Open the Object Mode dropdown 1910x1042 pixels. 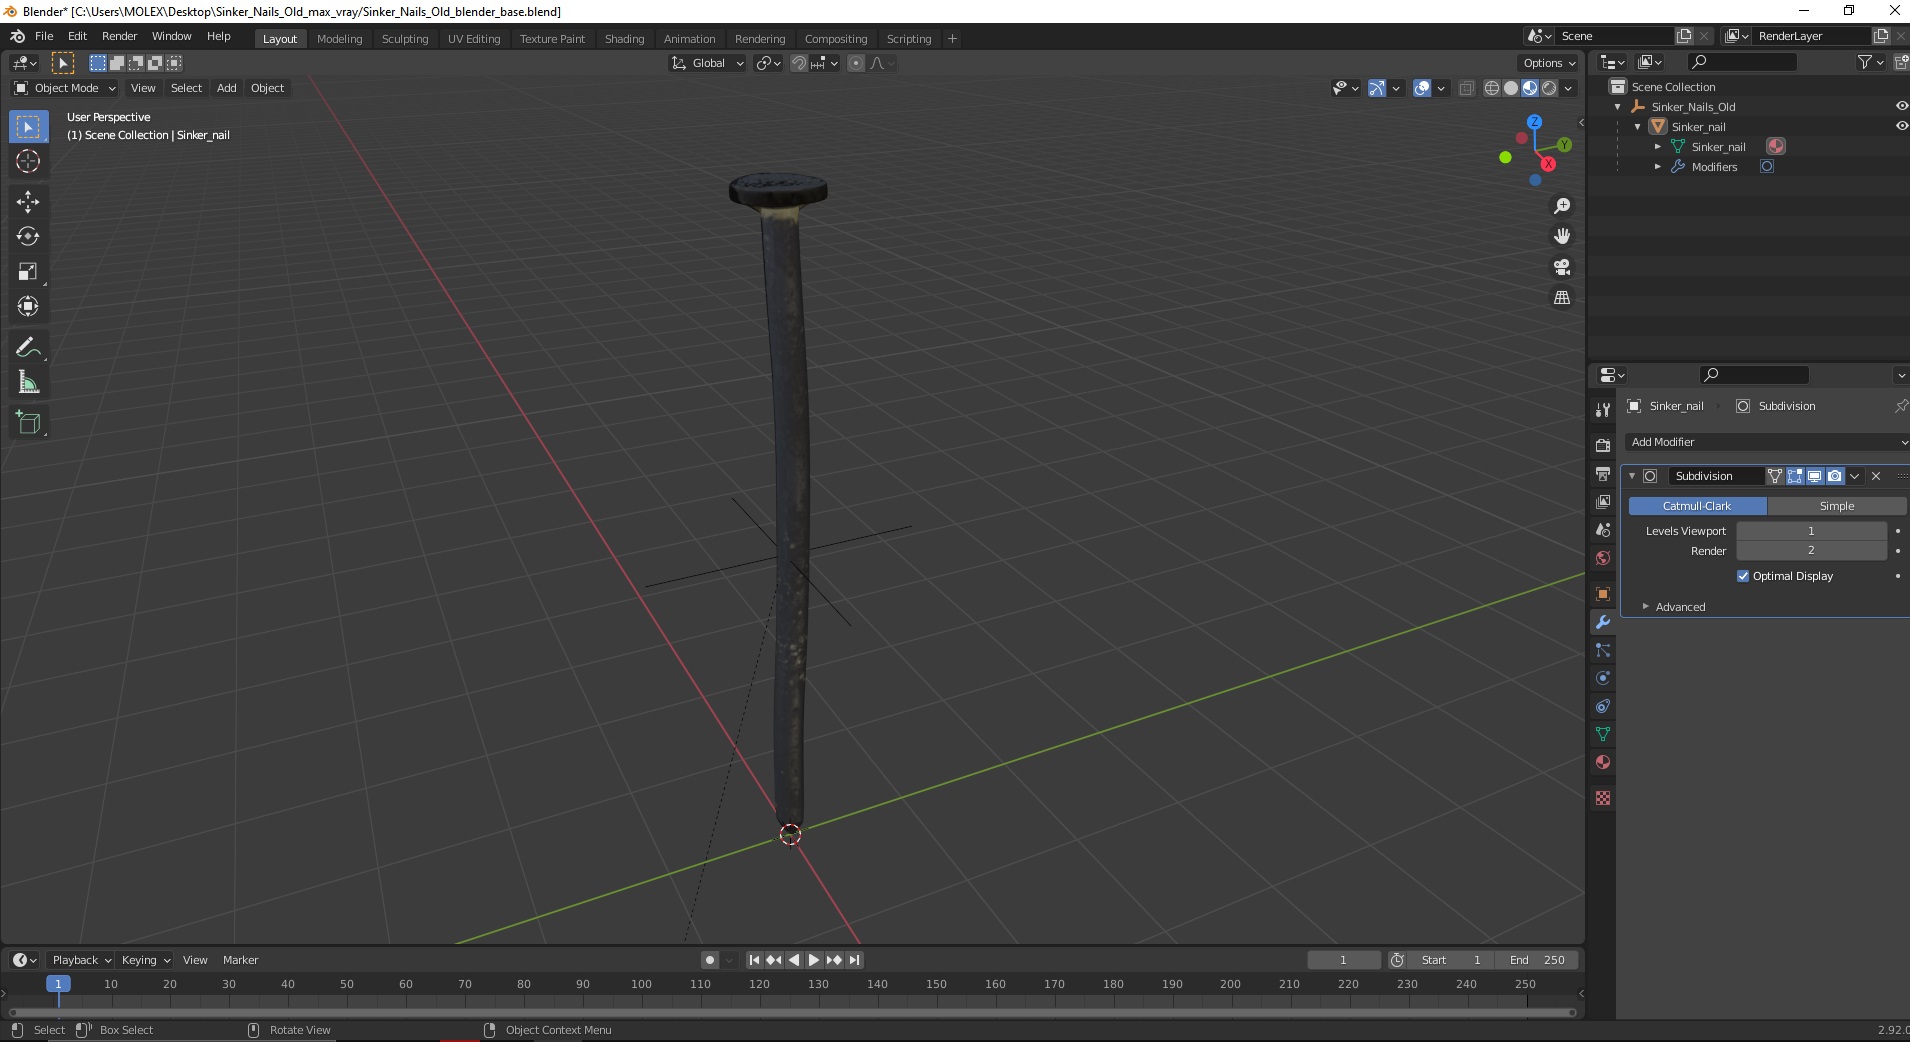pyautogui.click(x=64, y=88)
